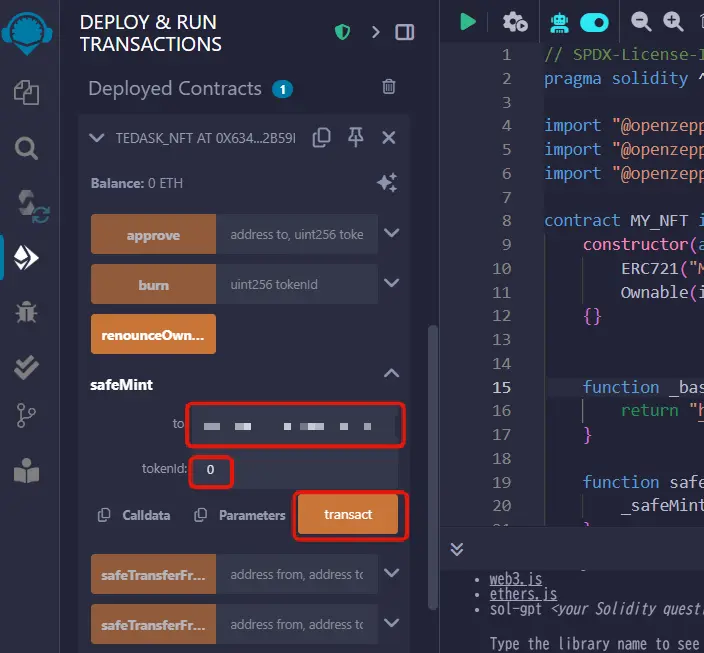The image size is (704, 653).
Task: Click the burn uint256 tokenId field
Action: pos(297,284)
